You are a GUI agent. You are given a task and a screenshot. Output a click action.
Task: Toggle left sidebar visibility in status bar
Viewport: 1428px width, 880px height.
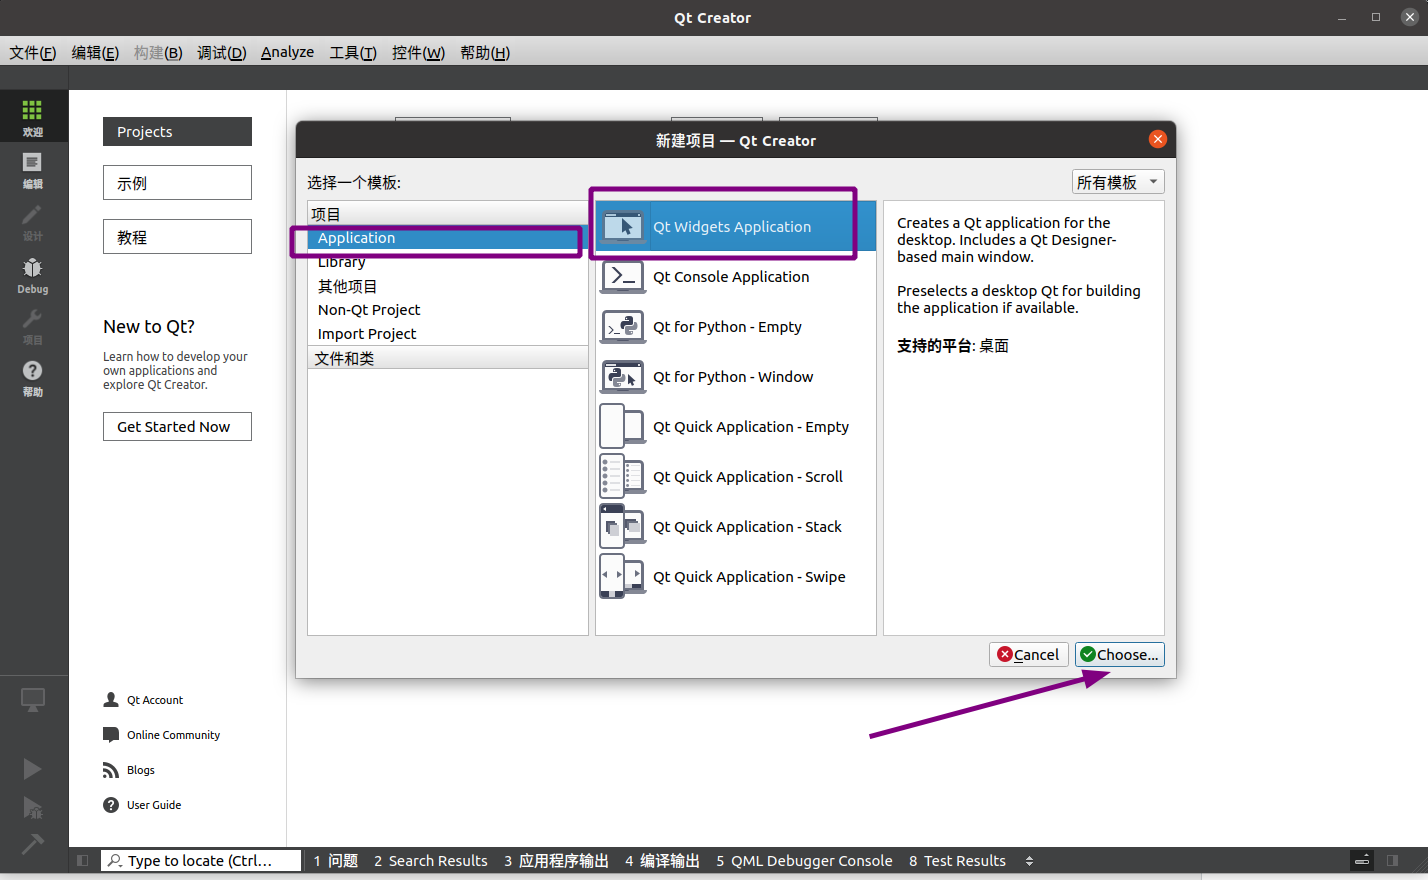click(x=83, y=860)
